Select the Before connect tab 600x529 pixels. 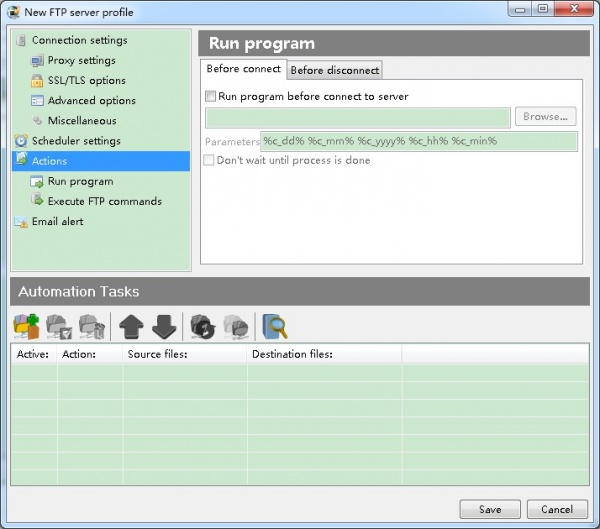tap(243, 69)
